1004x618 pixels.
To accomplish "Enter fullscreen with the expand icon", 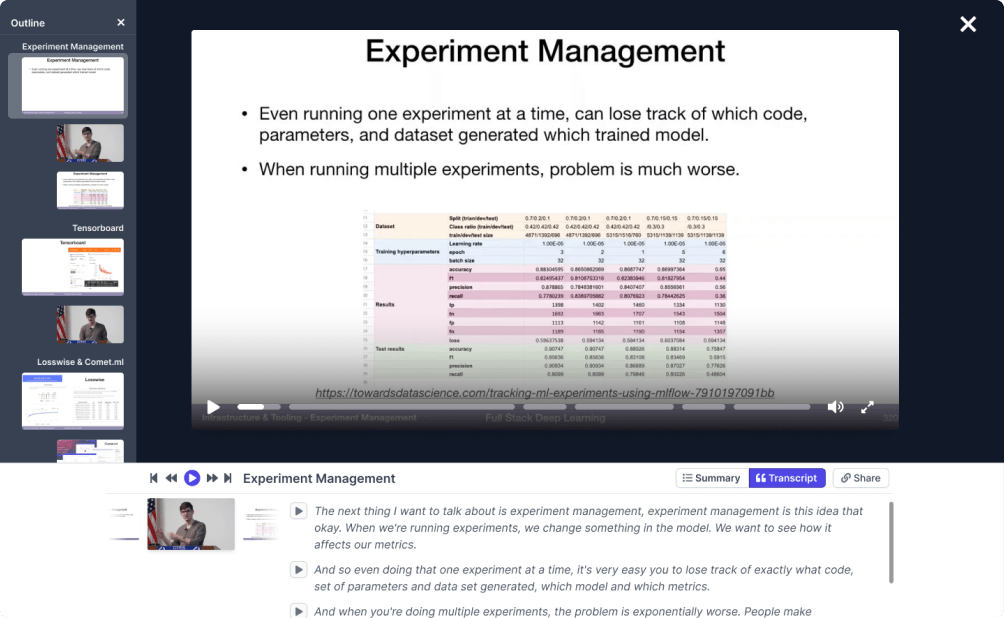I will point(867,407).
